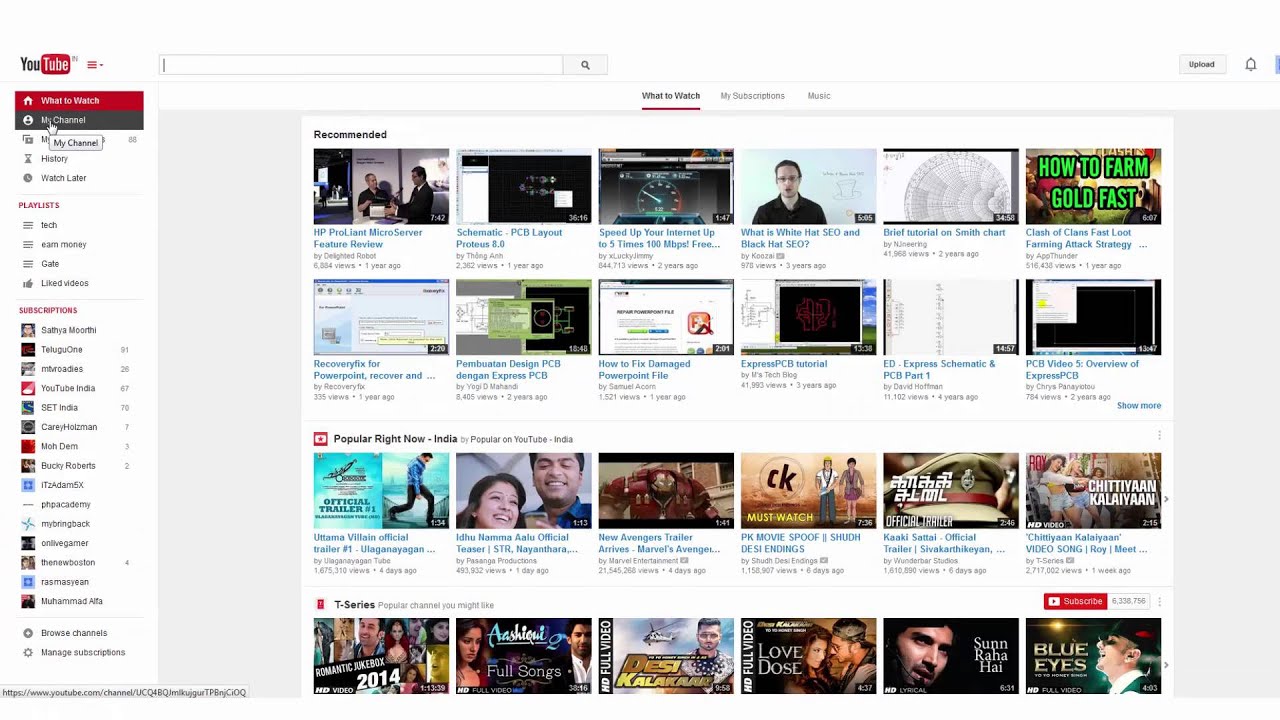Open New Avengers Trailer thumbnail
The image size is (1280, 720).
click(x=666, y=491)
